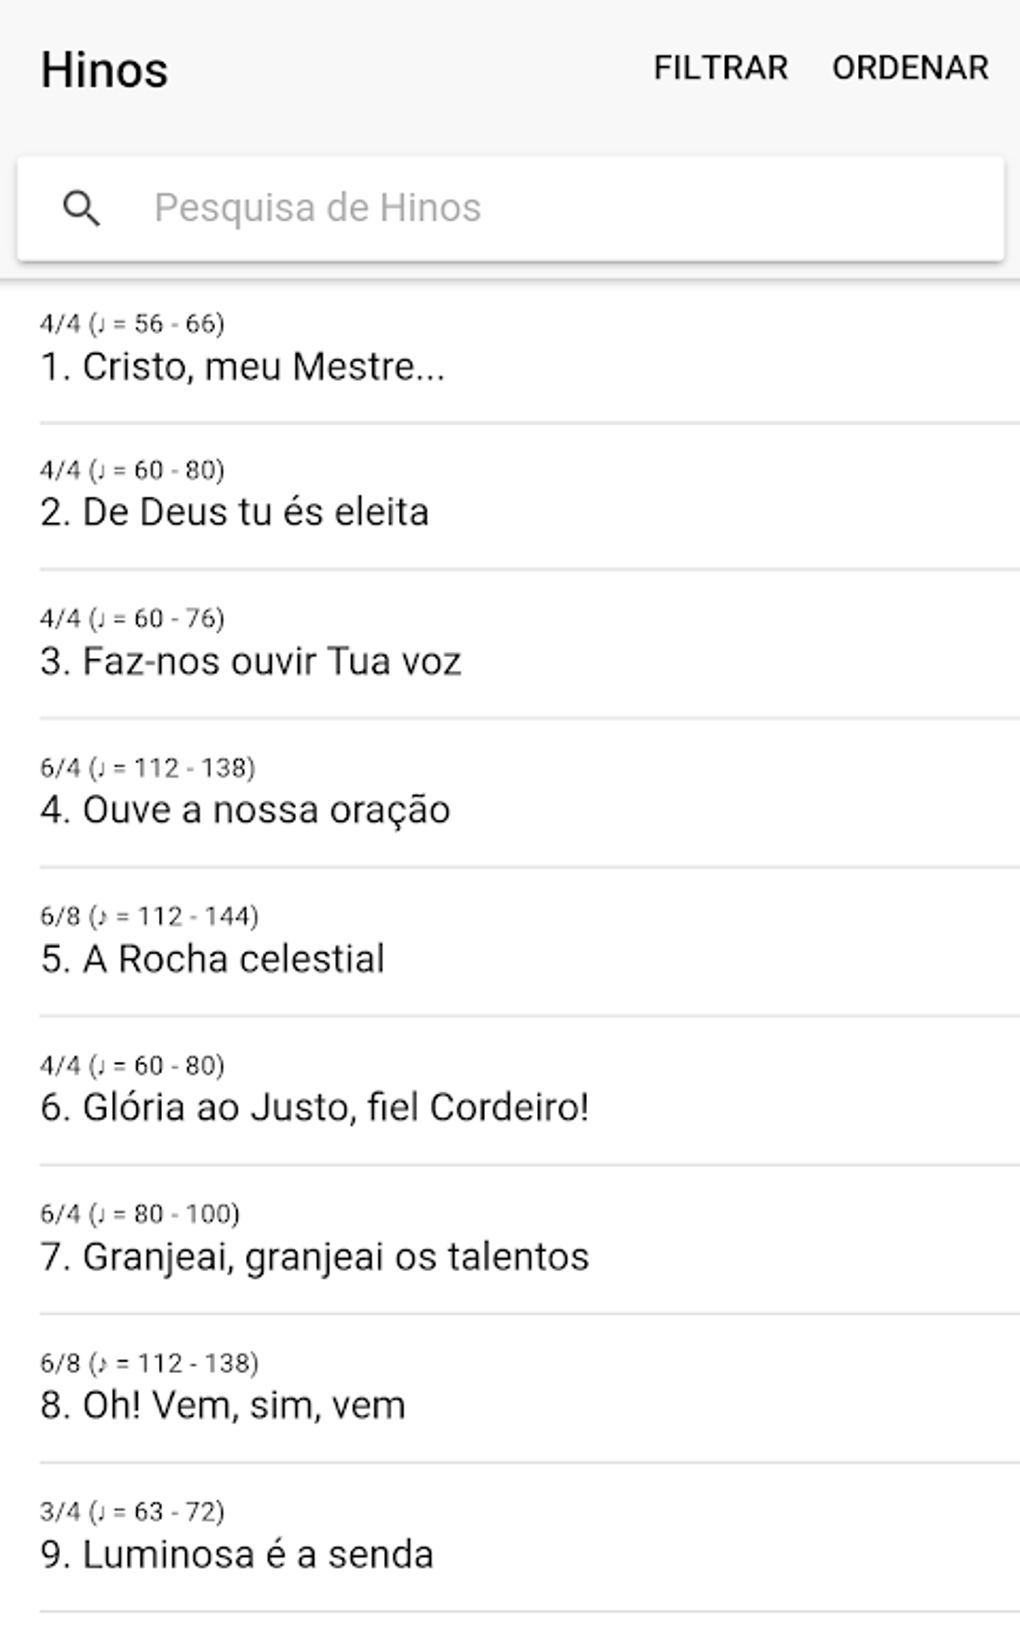Image resolution: width=1020 pixels, height=1636 pixels.
Task: Tap the 6/8 tempo 112 - 144 label
Action: pos(149,916)
